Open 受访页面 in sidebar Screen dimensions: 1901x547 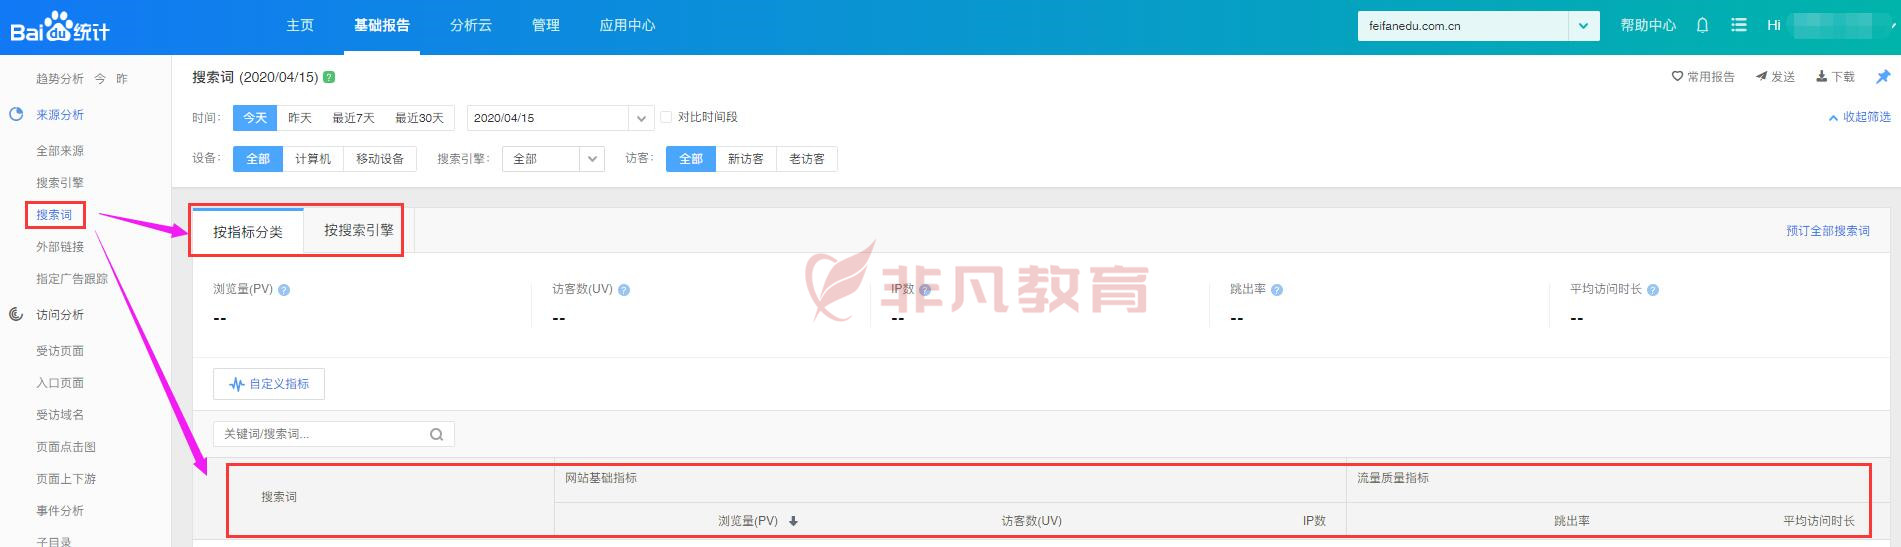pyautogui.click(x=60, y=351)
